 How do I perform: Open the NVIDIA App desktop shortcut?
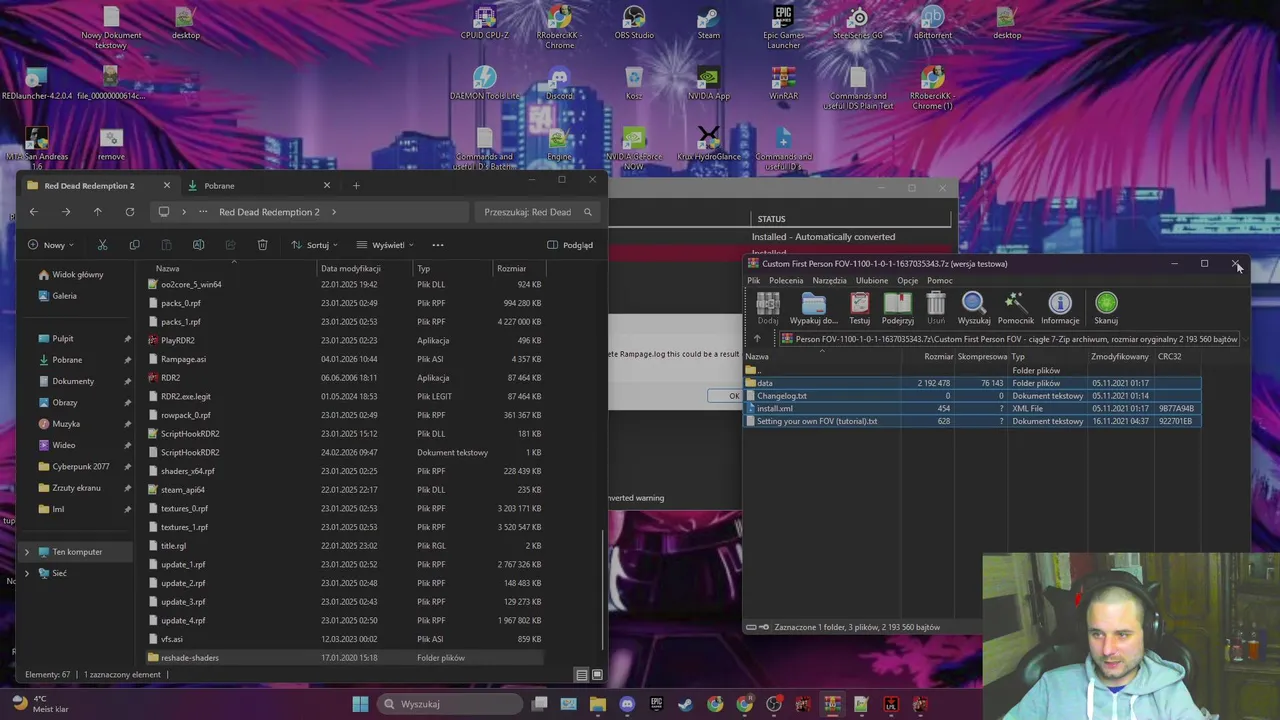click(709, 84)
